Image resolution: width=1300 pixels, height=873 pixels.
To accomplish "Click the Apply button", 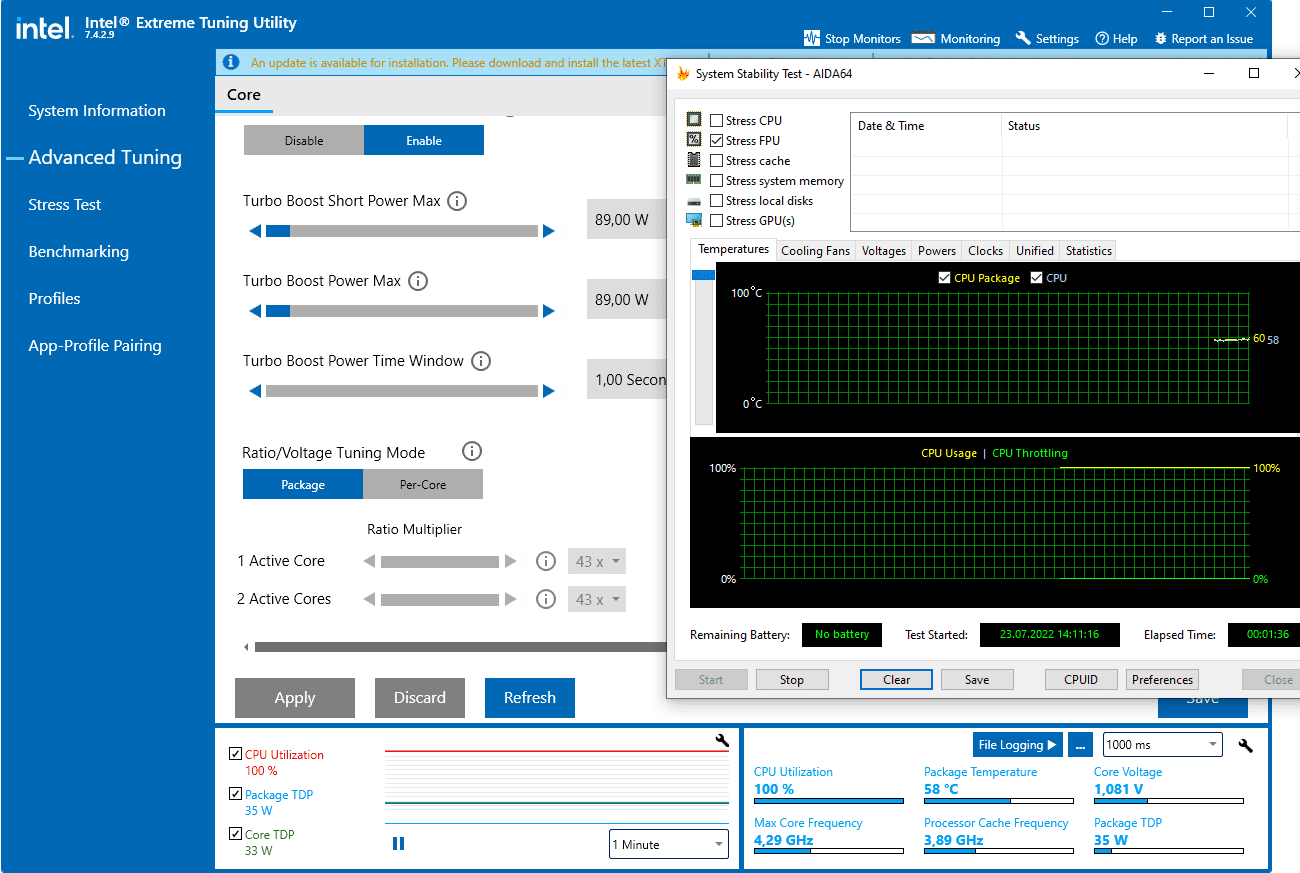I will point(295,698).
